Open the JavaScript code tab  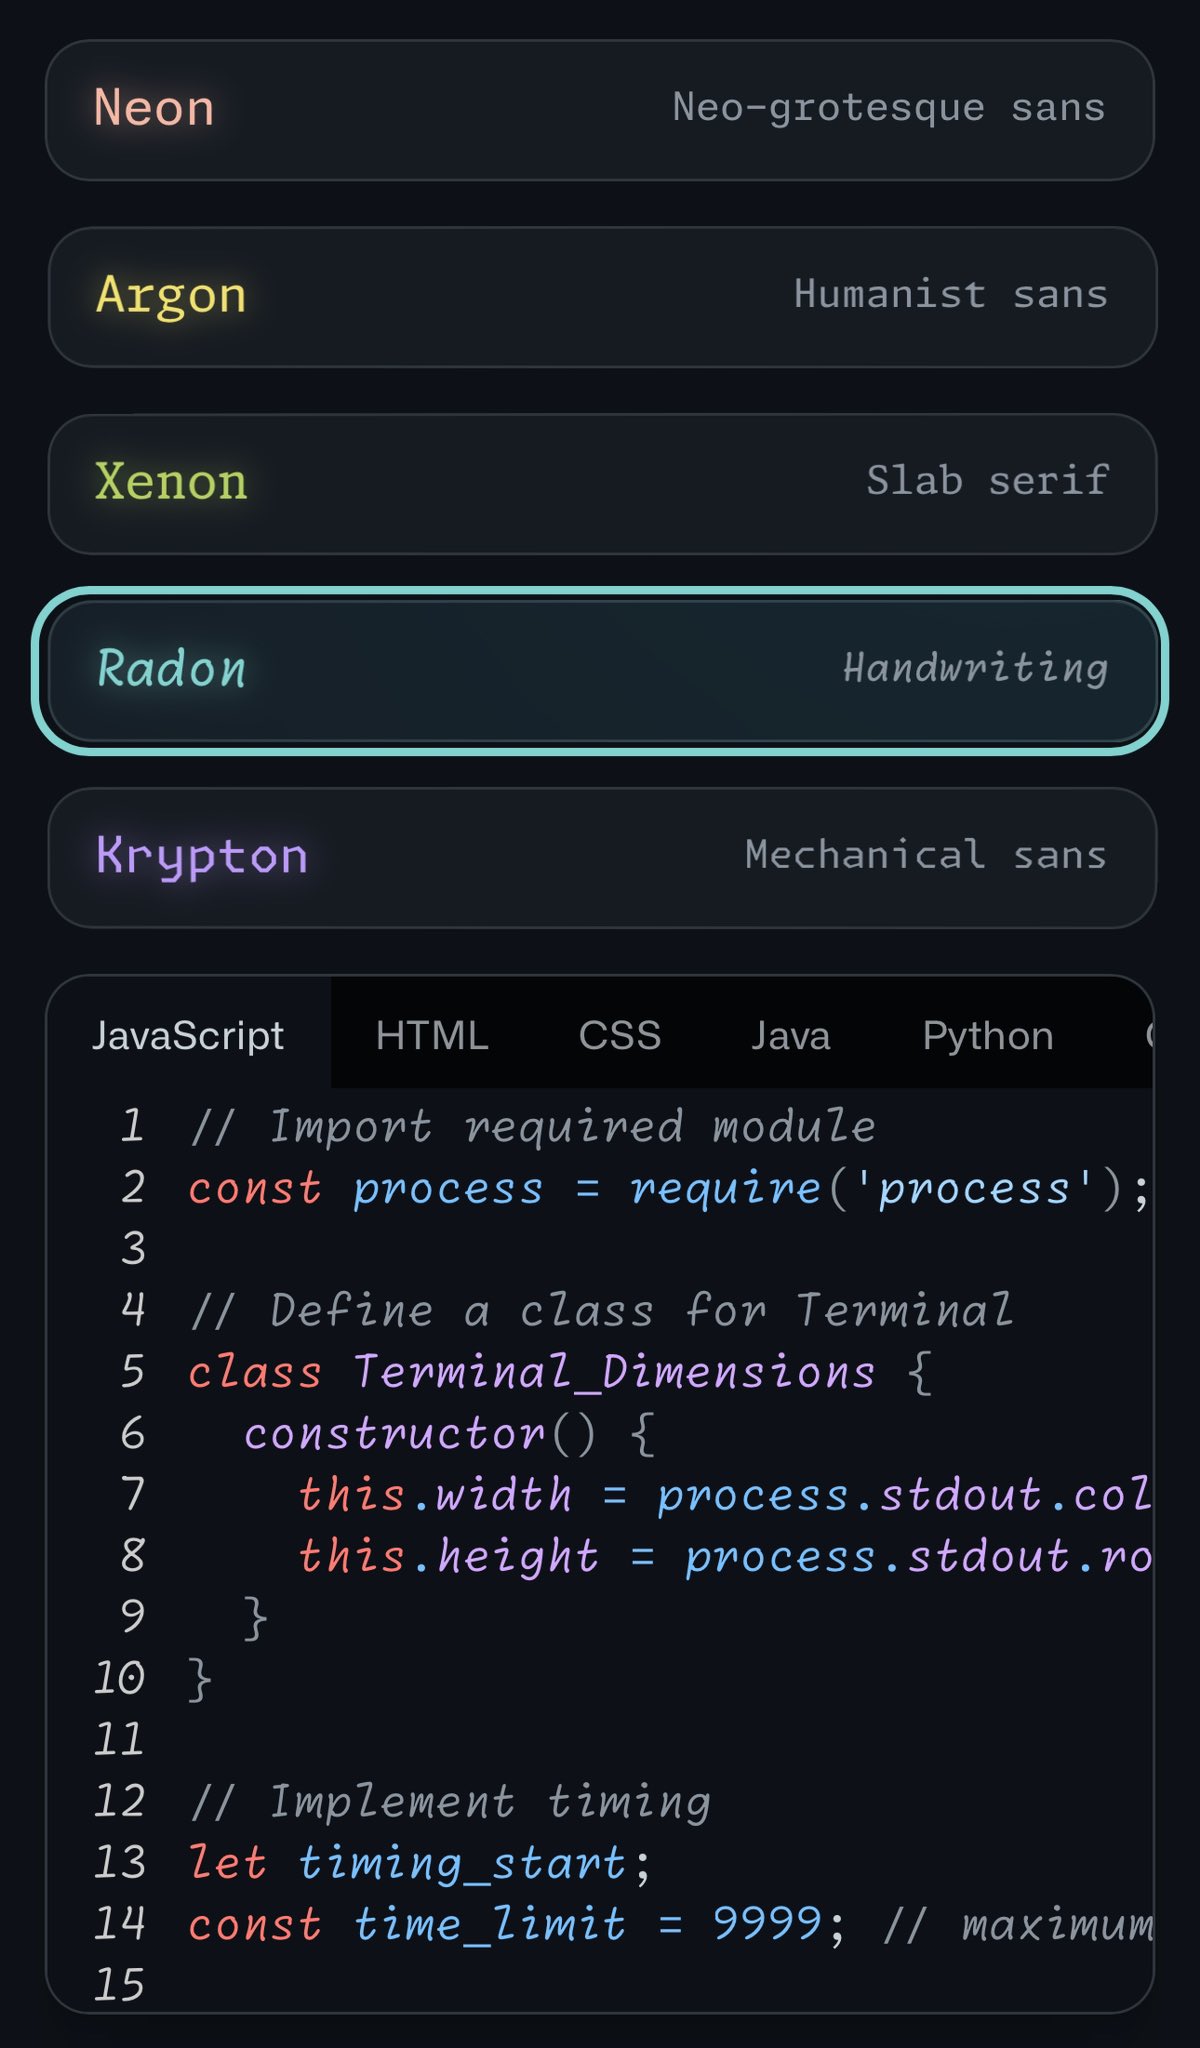[x=188, y=1035]
